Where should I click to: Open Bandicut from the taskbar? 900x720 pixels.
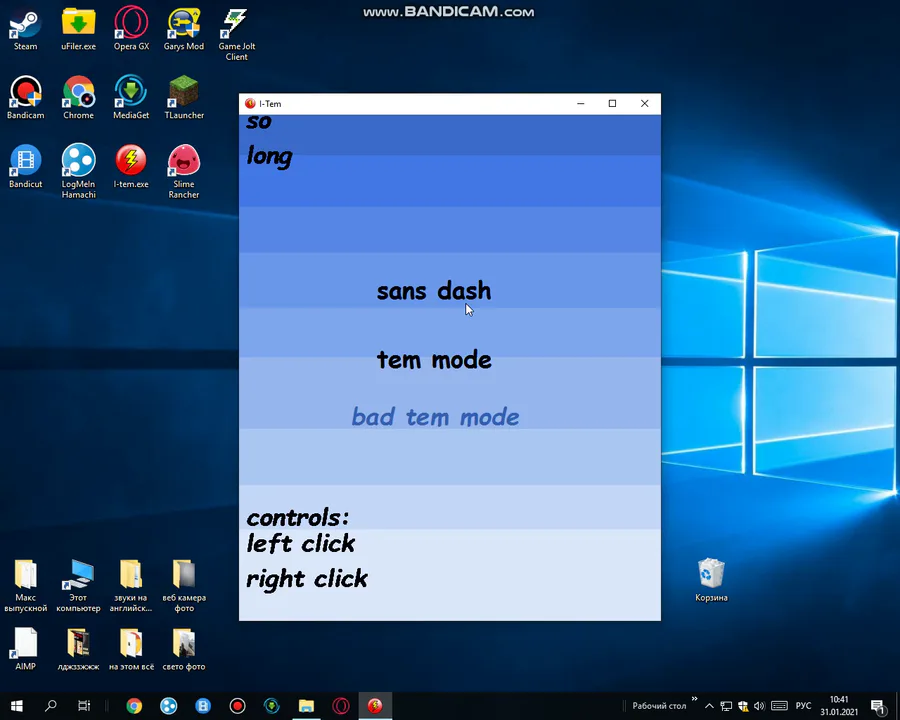pos(203,706)
